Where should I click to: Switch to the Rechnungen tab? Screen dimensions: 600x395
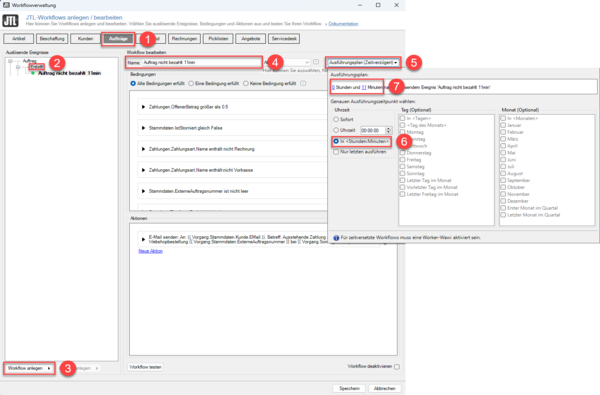point(184,39)
